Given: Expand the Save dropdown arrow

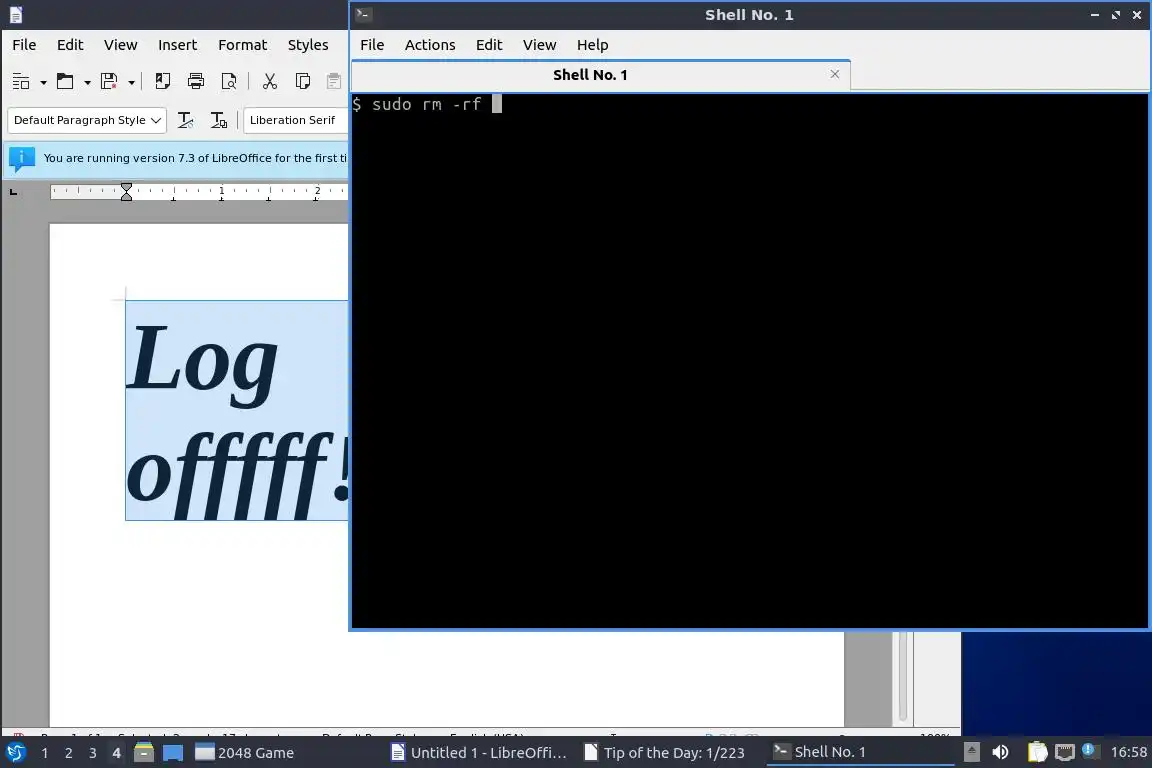Looking at the screenshot, I should pyautogui.click(x=132, y=82).
